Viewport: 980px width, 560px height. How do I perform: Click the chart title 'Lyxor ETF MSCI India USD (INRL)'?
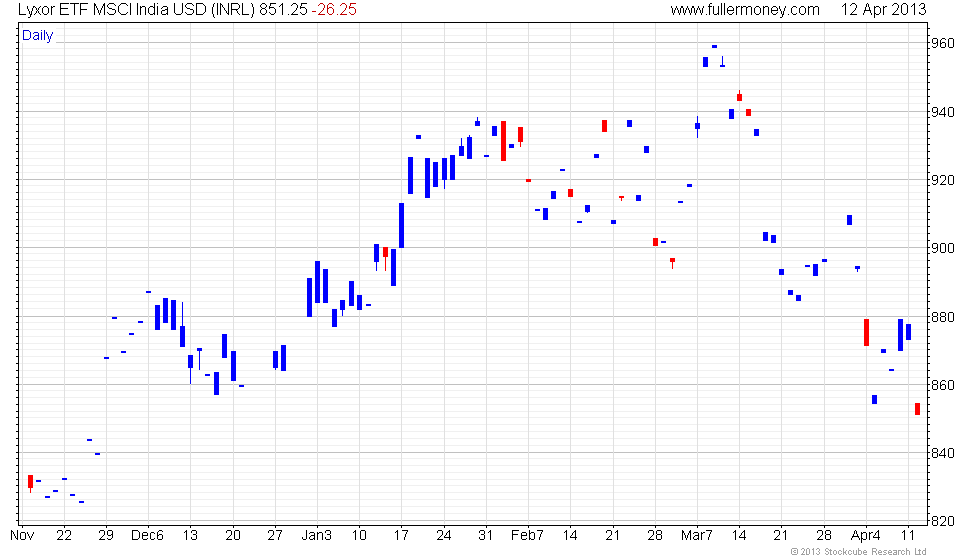pos(136,9)
